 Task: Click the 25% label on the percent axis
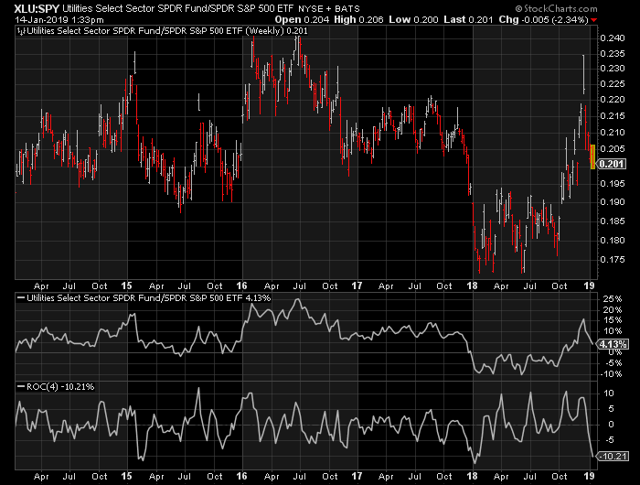pos(613,299)
